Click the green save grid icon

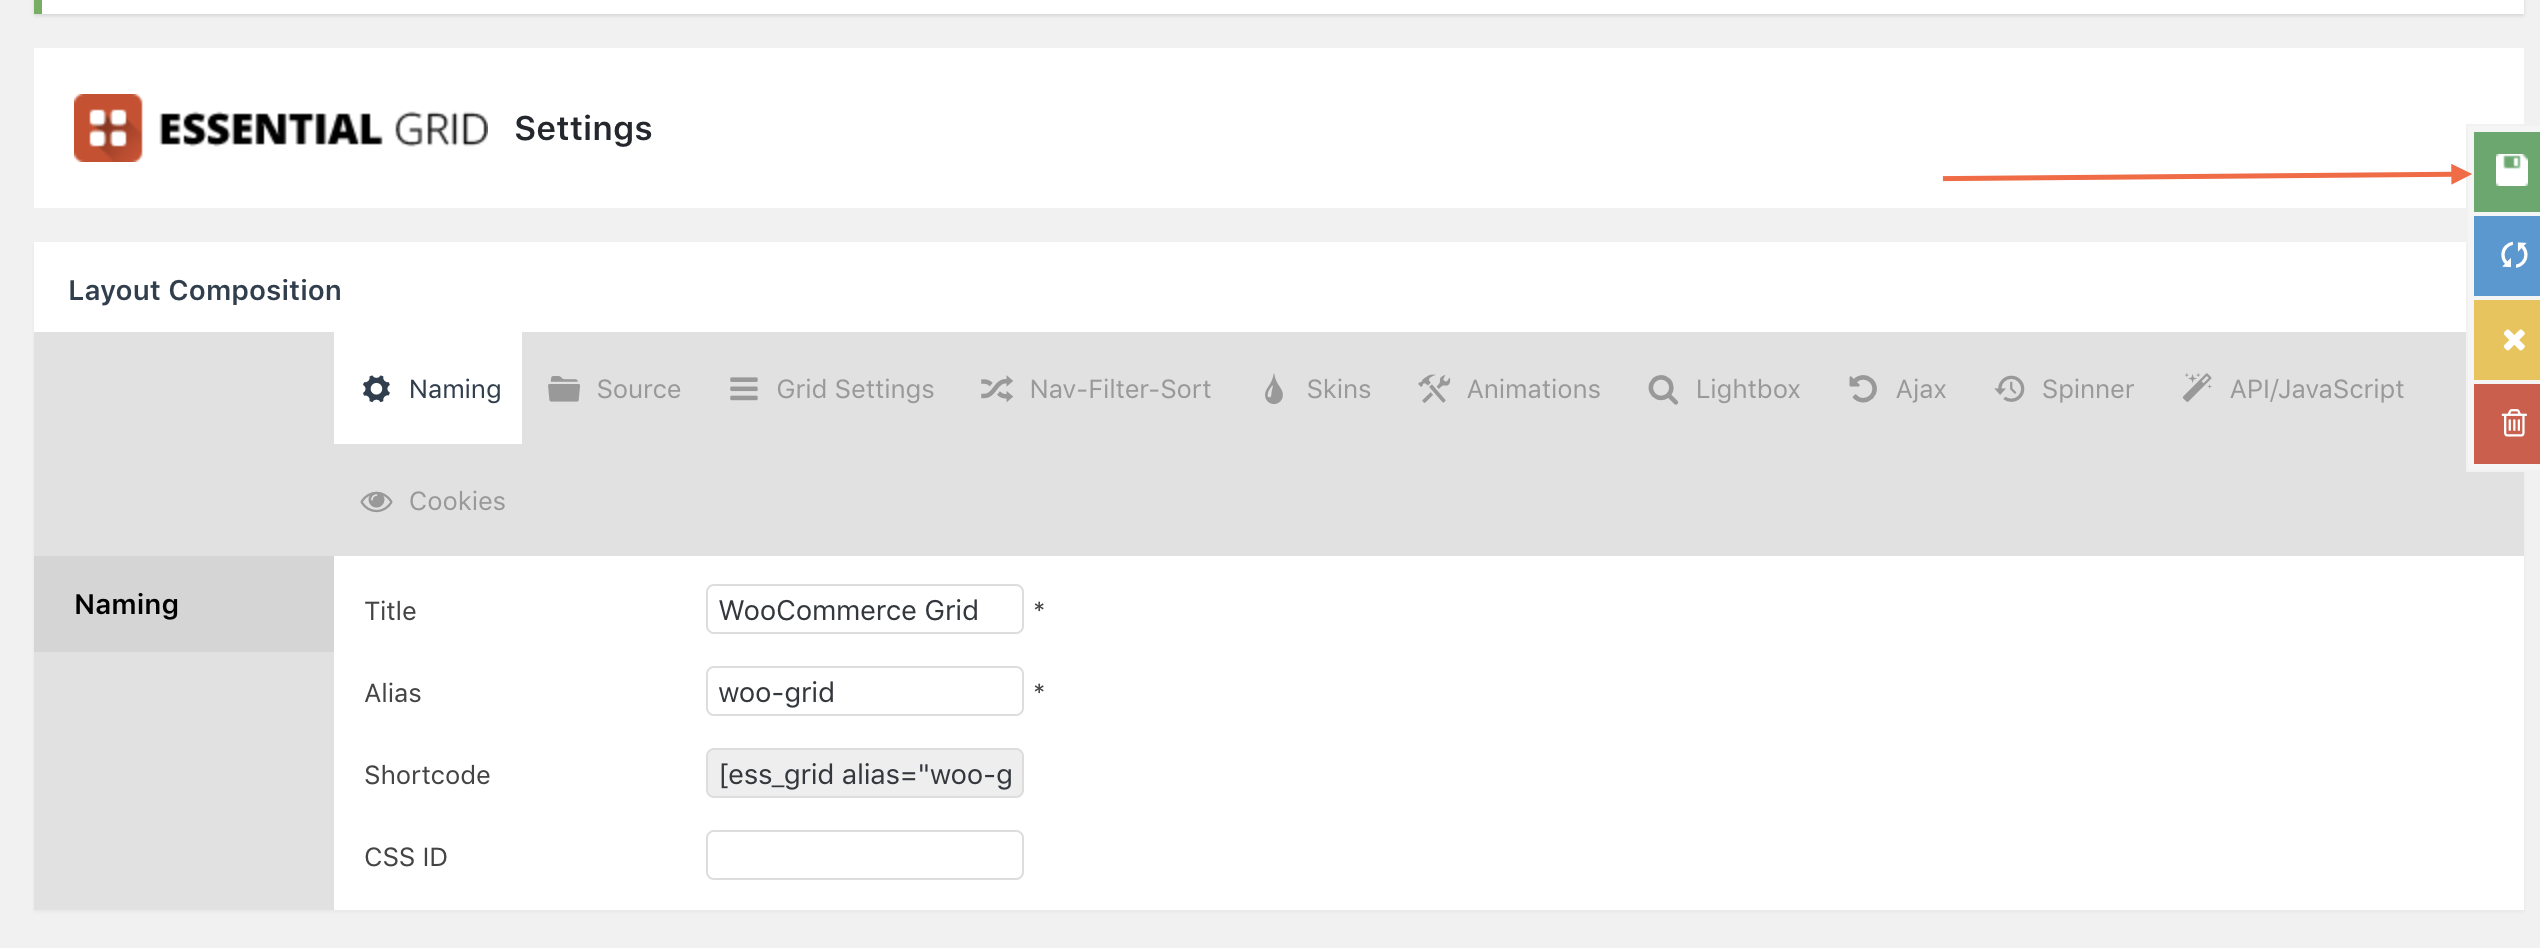(x=2510, y=171)
